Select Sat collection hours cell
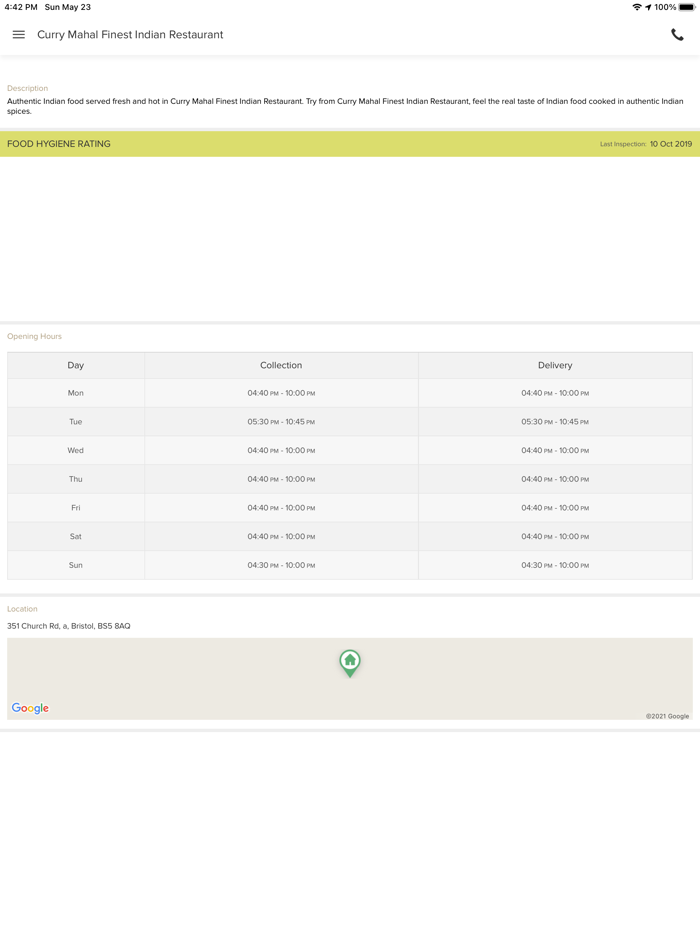The width and height of the screenshot is (700, 934). (x=281, y=536)
